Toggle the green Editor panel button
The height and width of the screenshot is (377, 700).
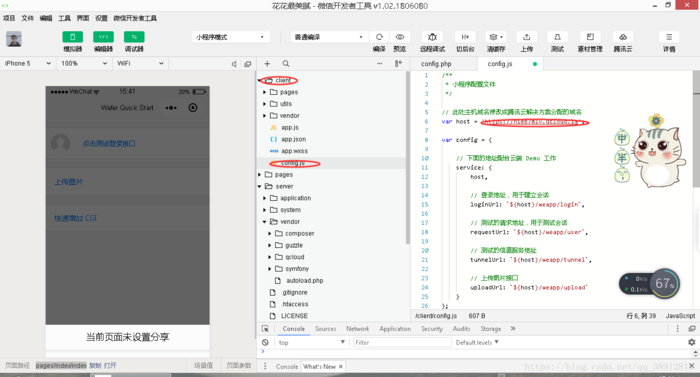[x=103, y=37]
